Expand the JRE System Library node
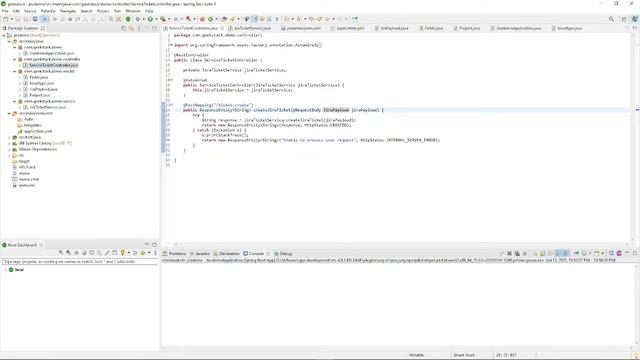 pos(9,143)
